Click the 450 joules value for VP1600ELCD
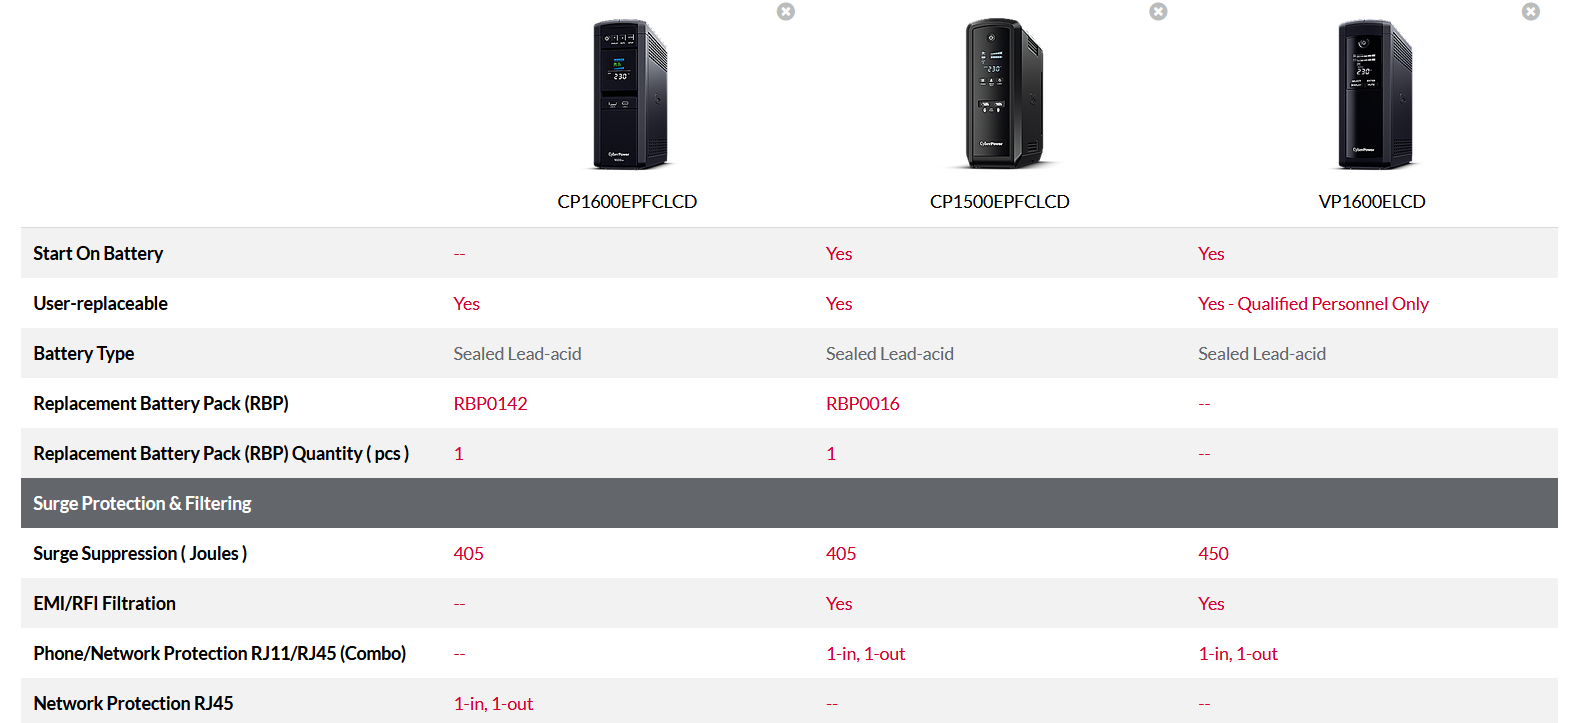 [1213, 554]
